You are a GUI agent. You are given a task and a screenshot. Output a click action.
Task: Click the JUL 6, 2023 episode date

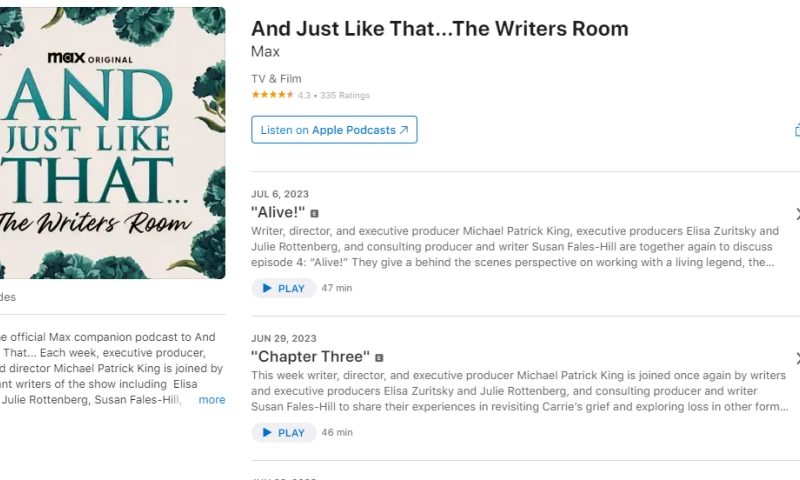coord(280,194)
